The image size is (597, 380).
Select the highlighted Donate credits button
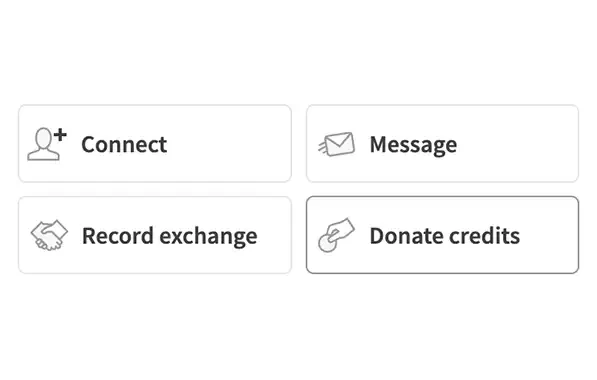pyautogui.click(x=442, y=235)
